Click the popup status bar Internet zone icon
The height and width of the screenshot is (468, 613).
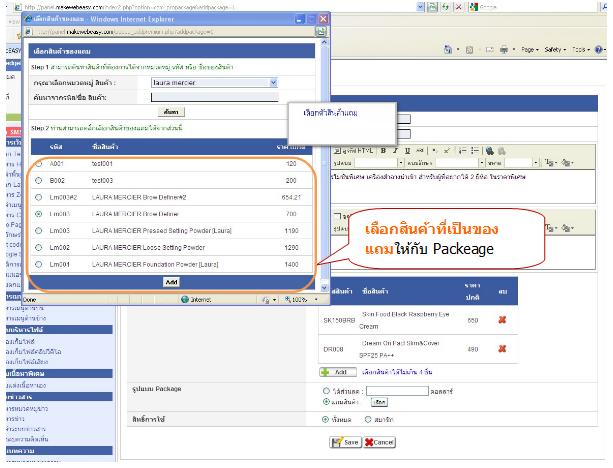[185, 299]
